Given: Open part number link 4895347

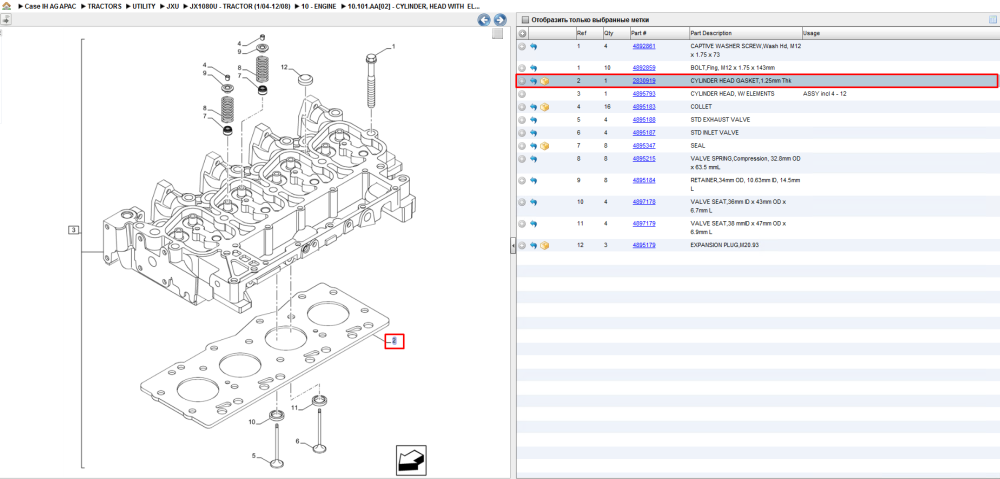Looking at the screenshot, I should pyautogui.click(x=643, y=146).
